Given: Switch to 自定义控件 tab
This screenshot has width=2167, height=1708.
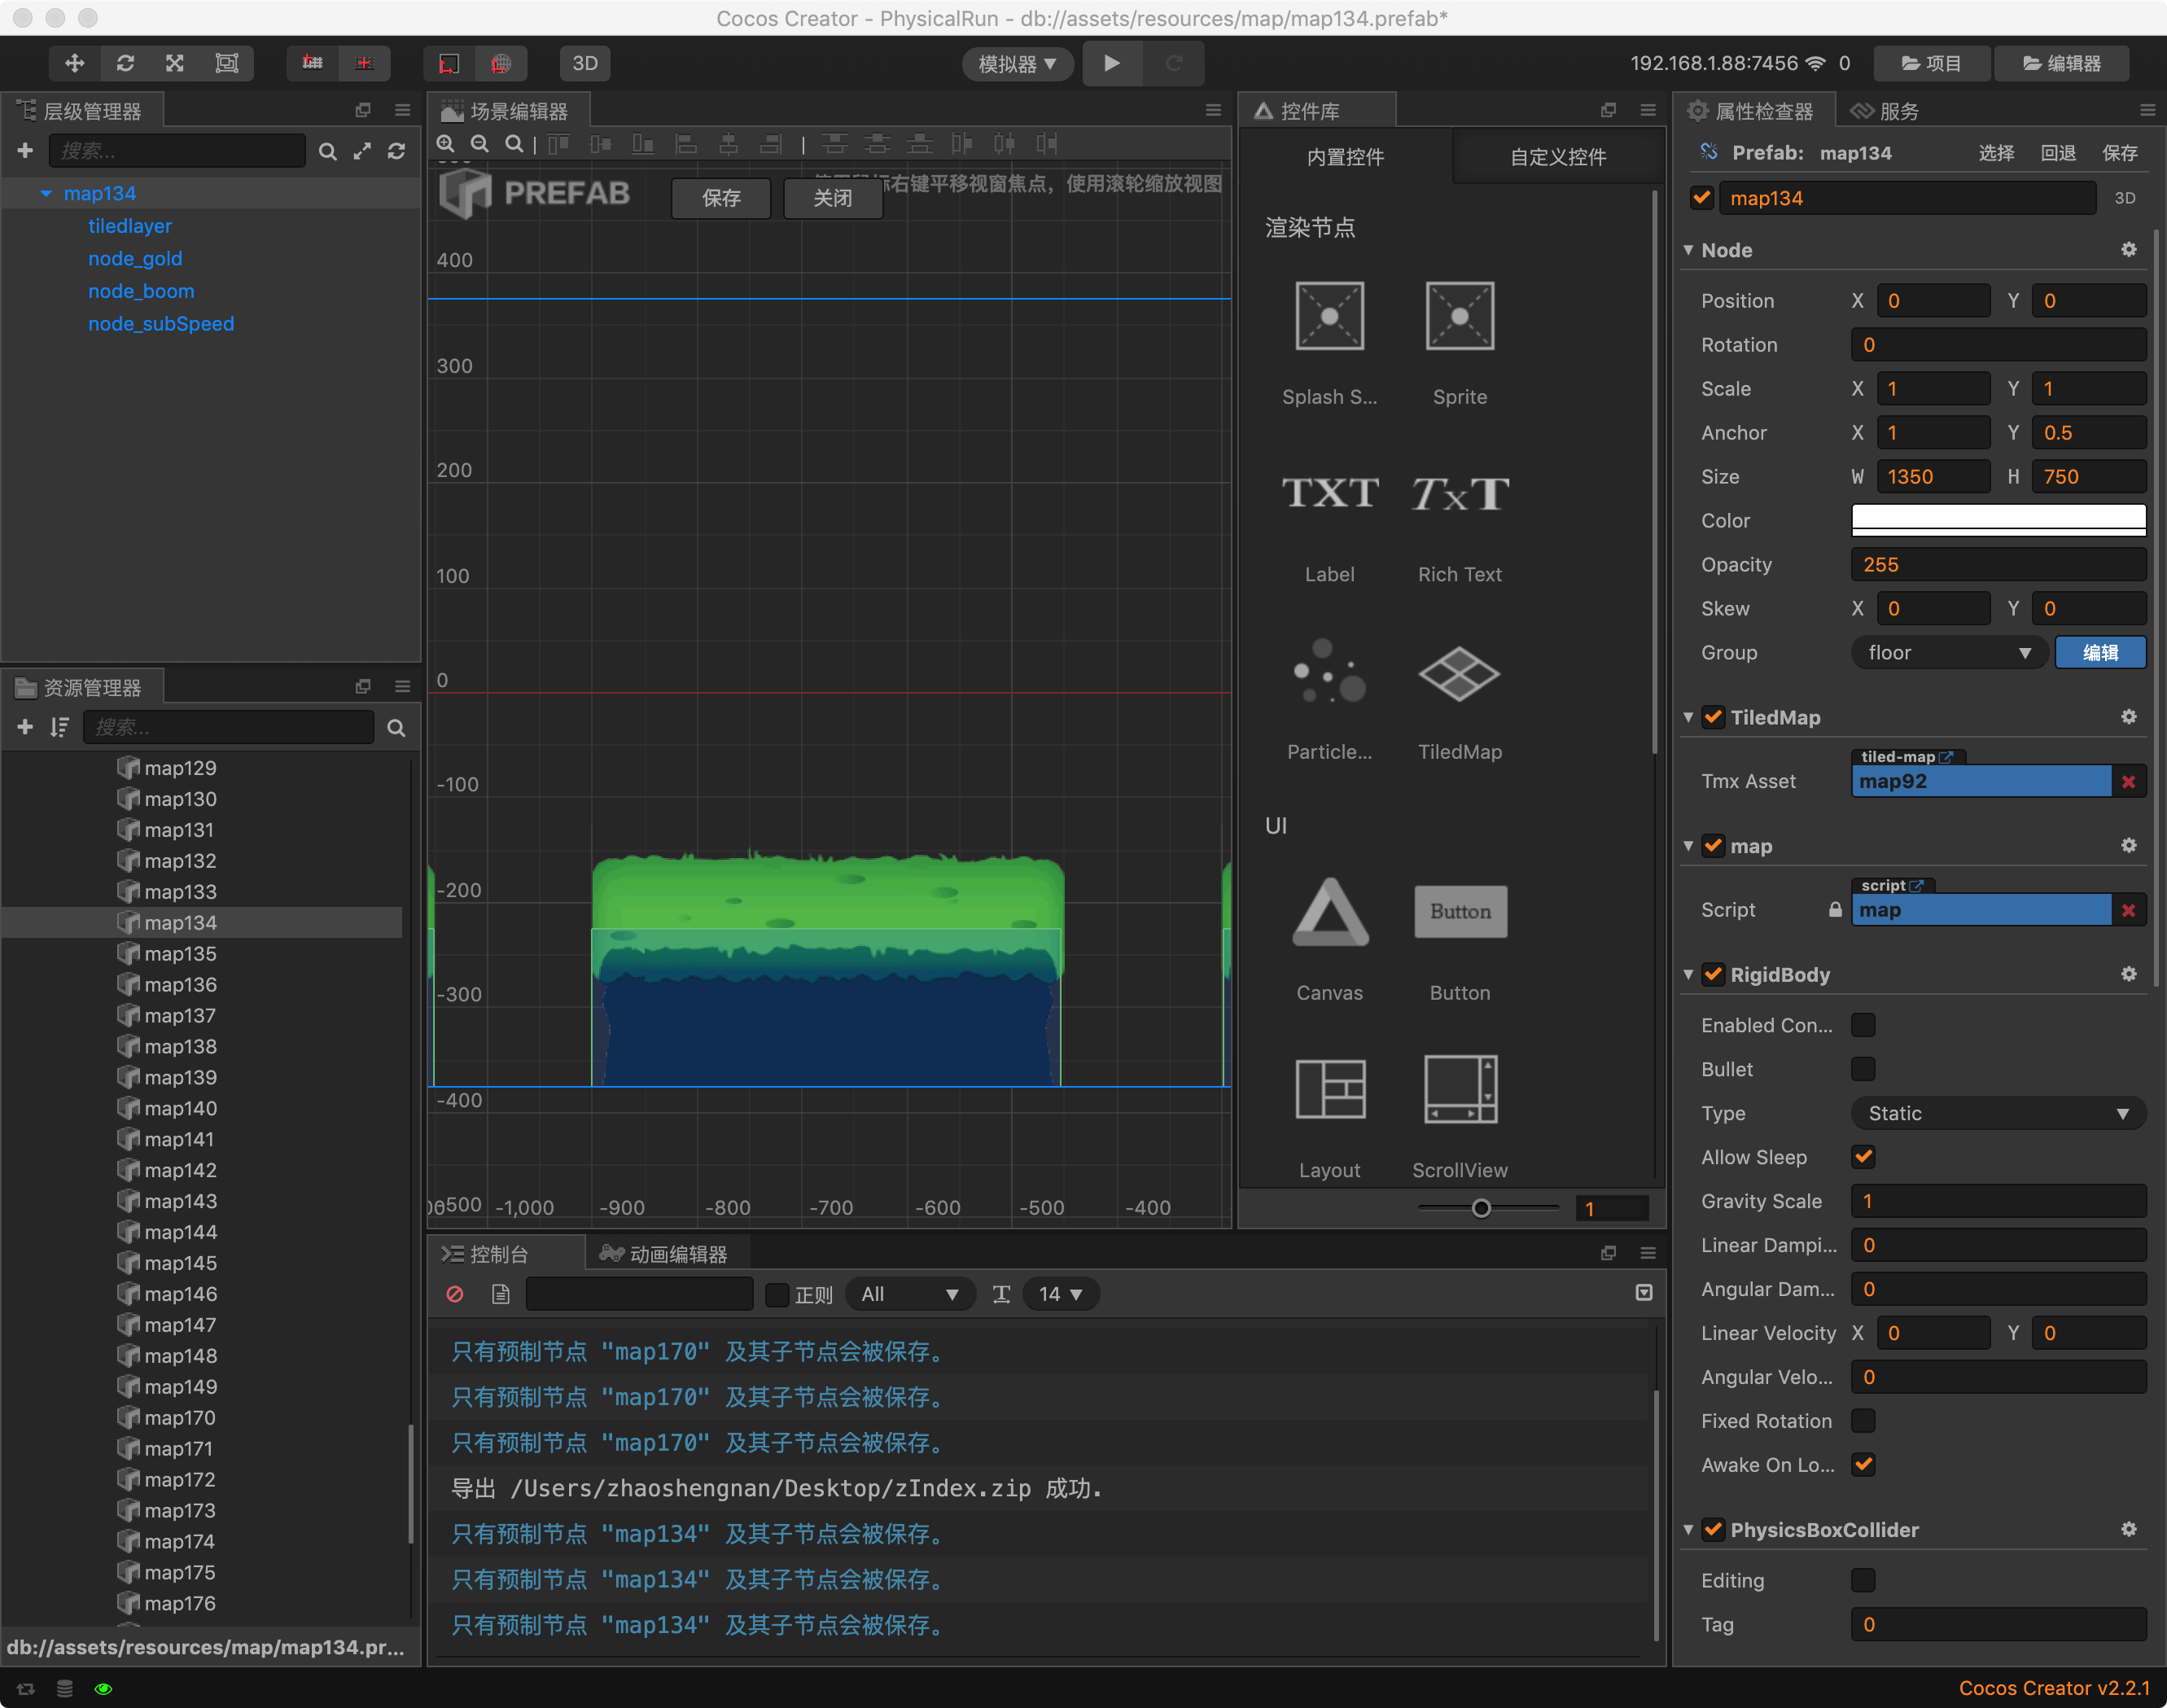Looking at the screenshot, I should pos(1557,157).
